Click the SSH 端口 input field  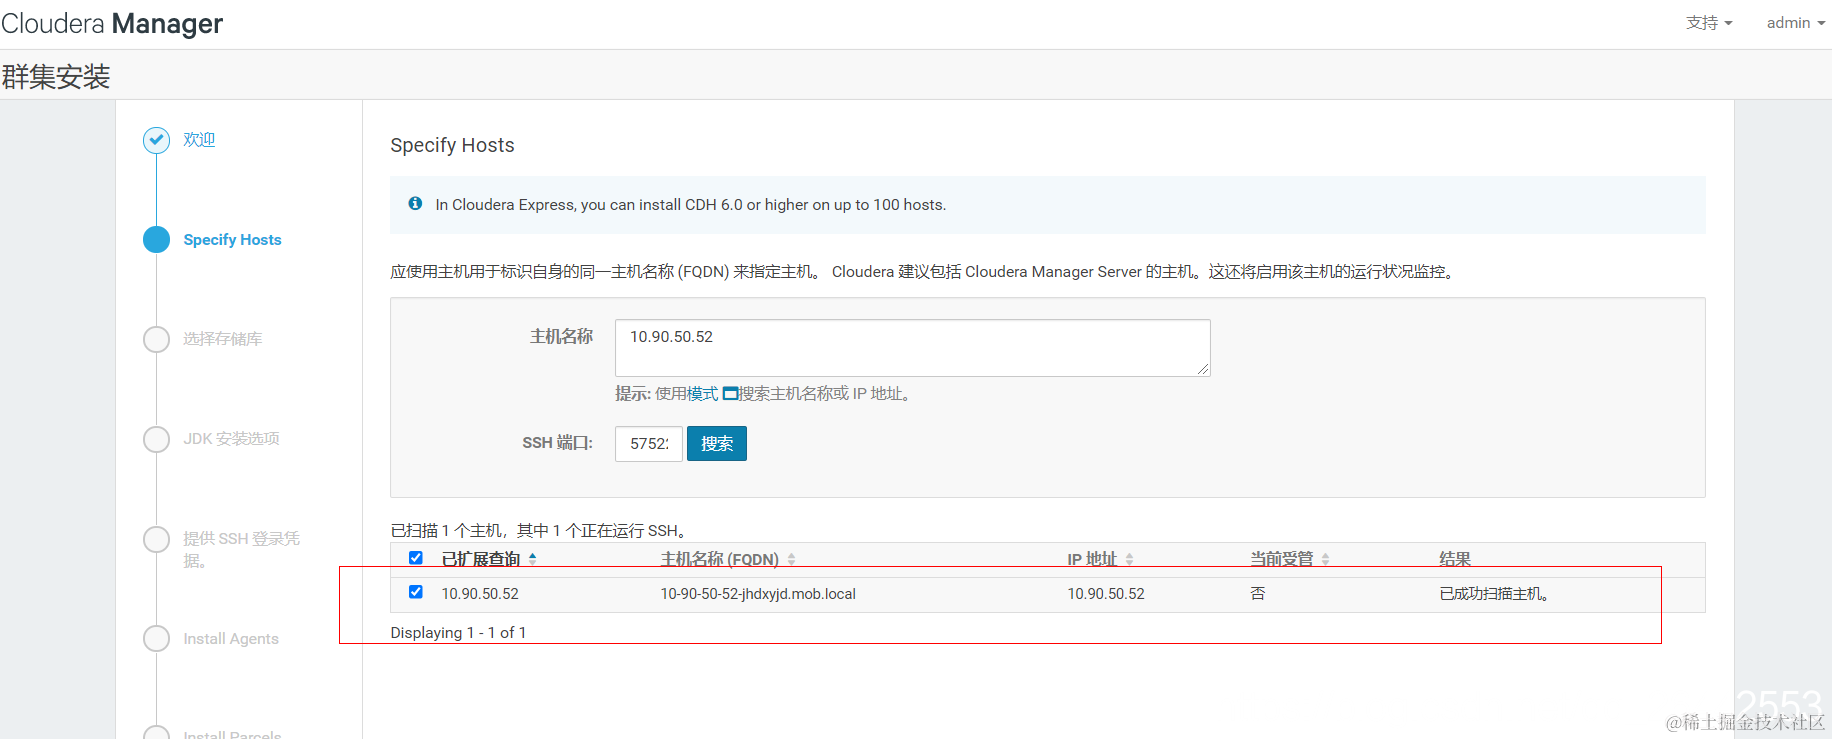coord(649,444)
